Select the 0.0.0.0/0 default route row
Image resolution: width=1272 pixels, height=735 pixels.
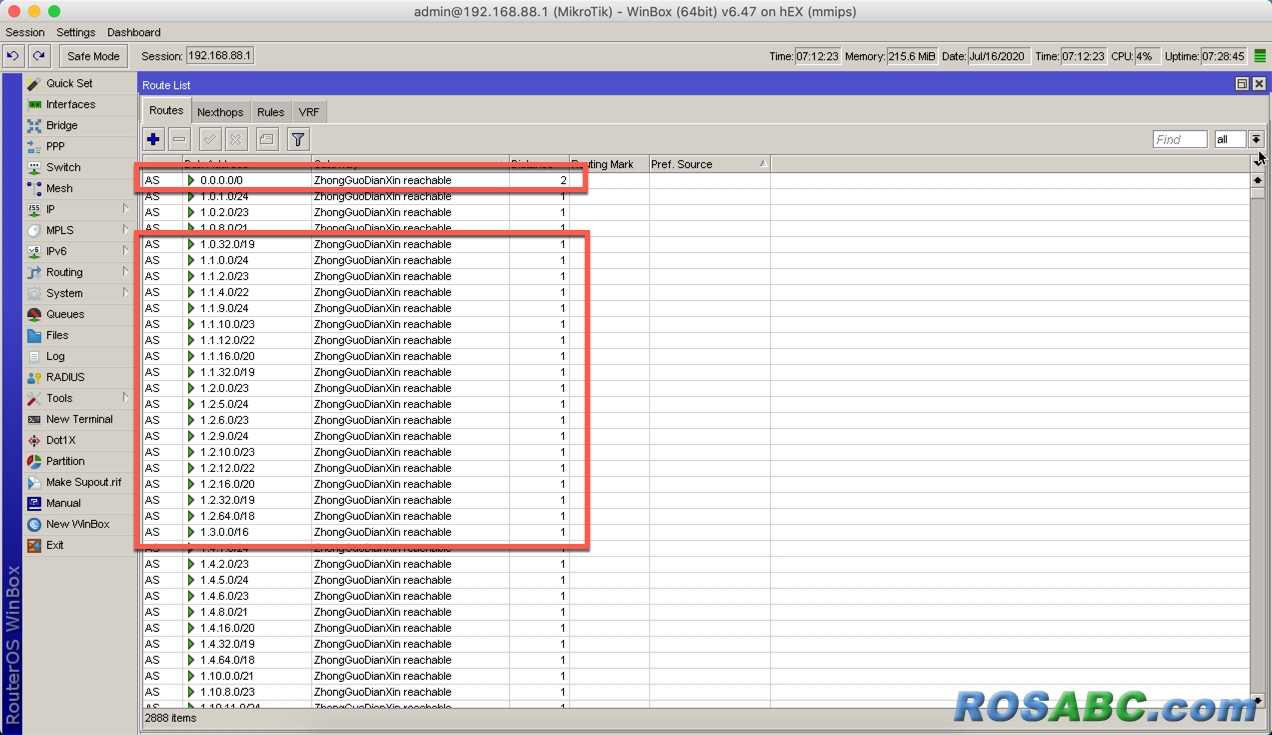(x=695, y=181)
